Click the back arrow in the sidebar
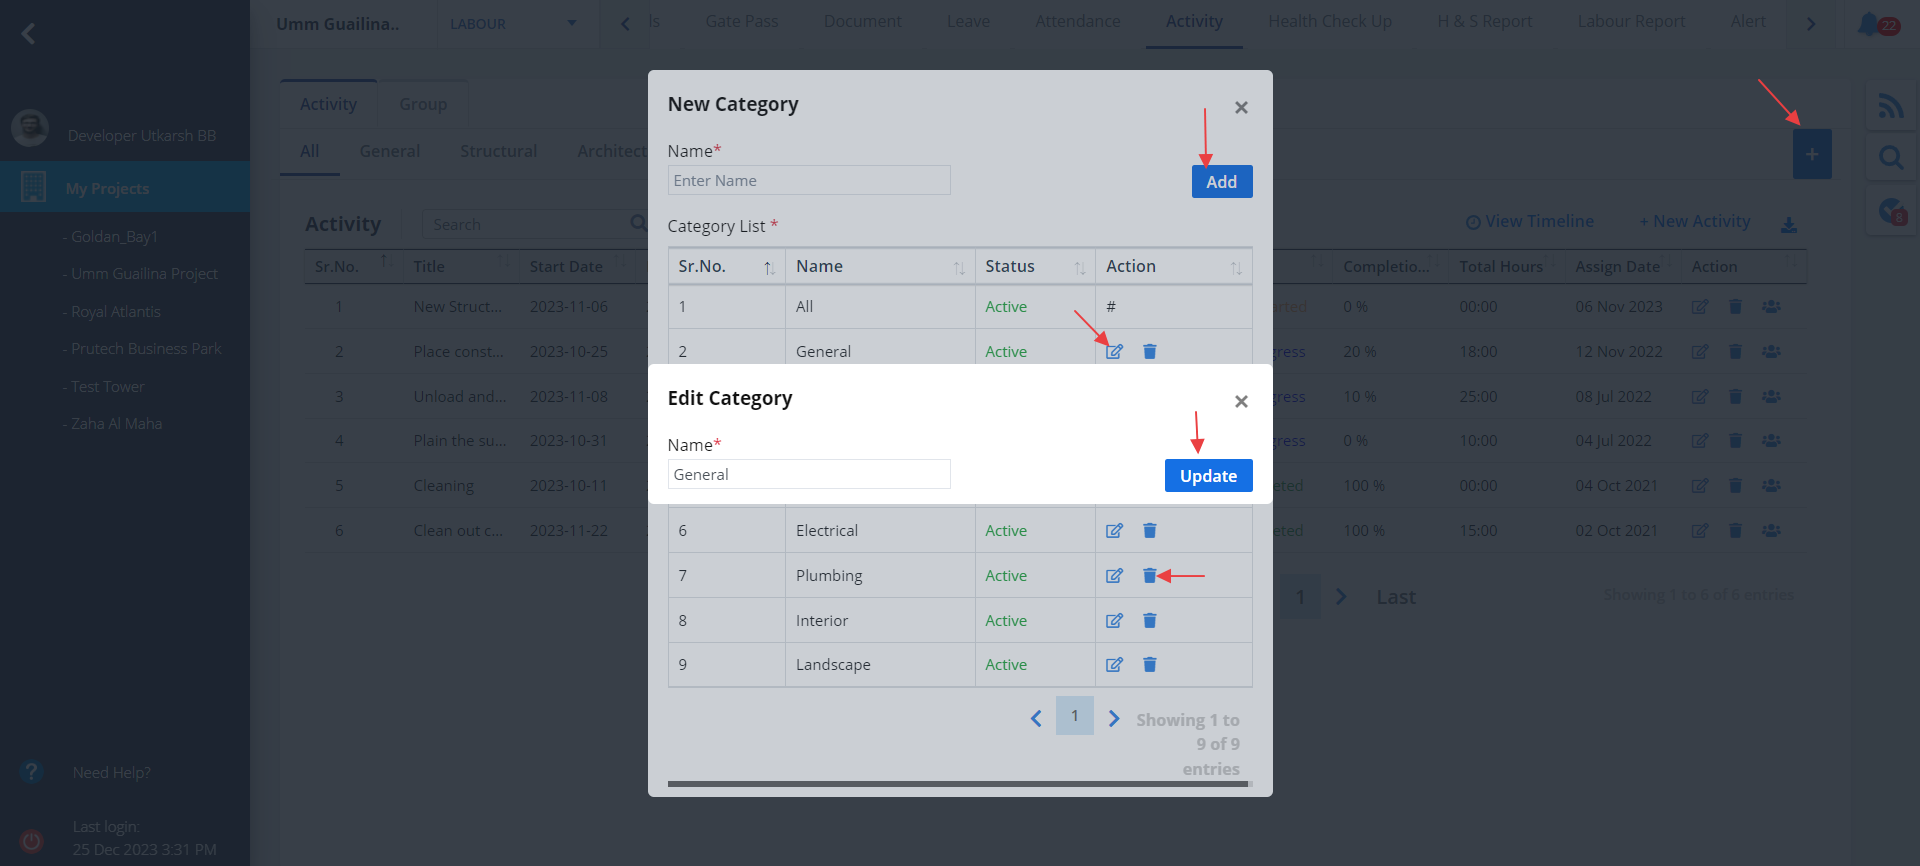This screenshot has height=866, width=1920. (28, 34)
